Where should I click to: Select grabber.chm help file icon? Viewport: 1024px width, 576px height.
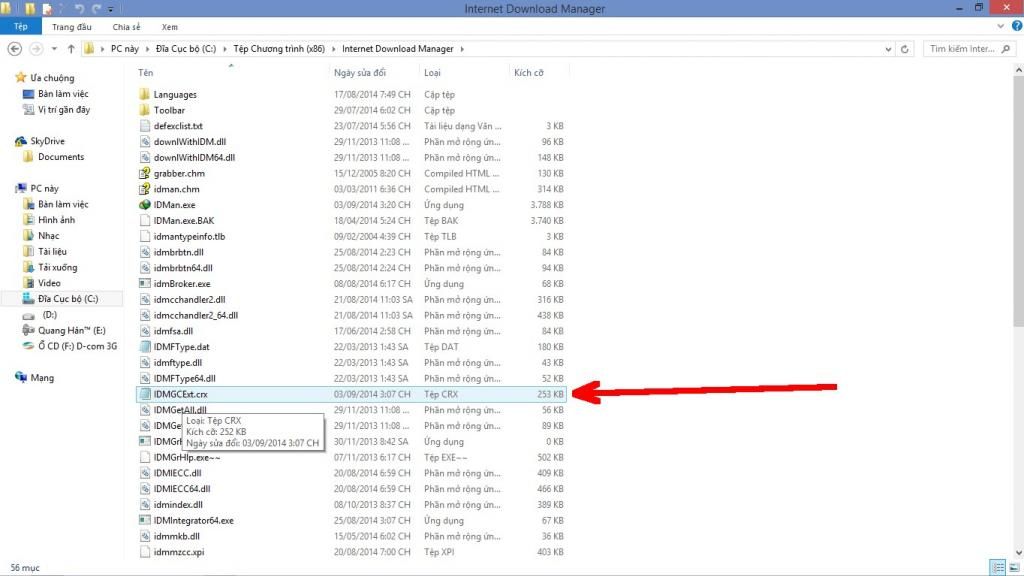[x=145, y=173]
